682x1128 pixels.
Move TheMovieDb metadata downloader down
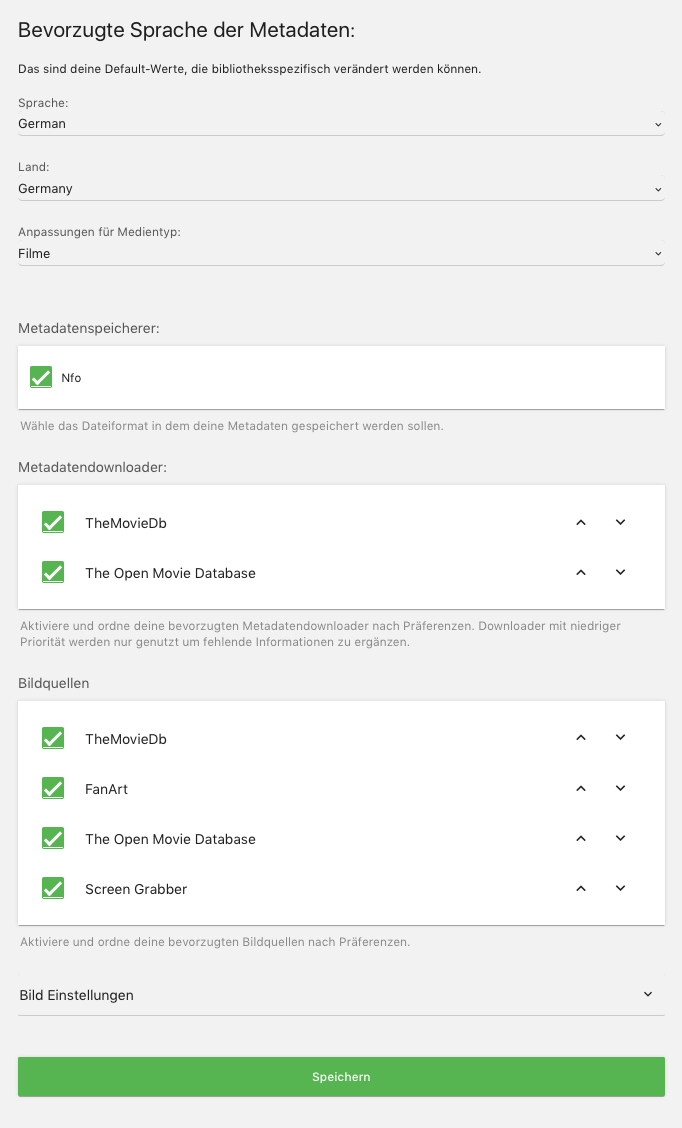(620, 522)
